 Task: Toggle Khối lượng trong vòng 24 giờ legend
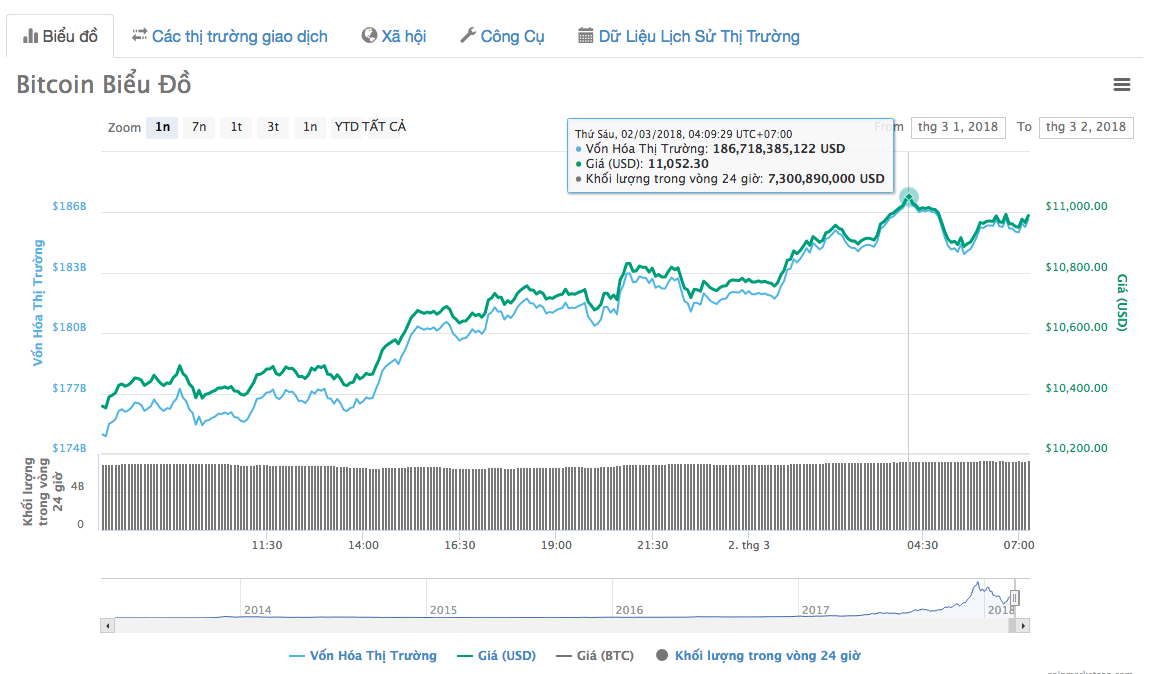click(759, 655)
